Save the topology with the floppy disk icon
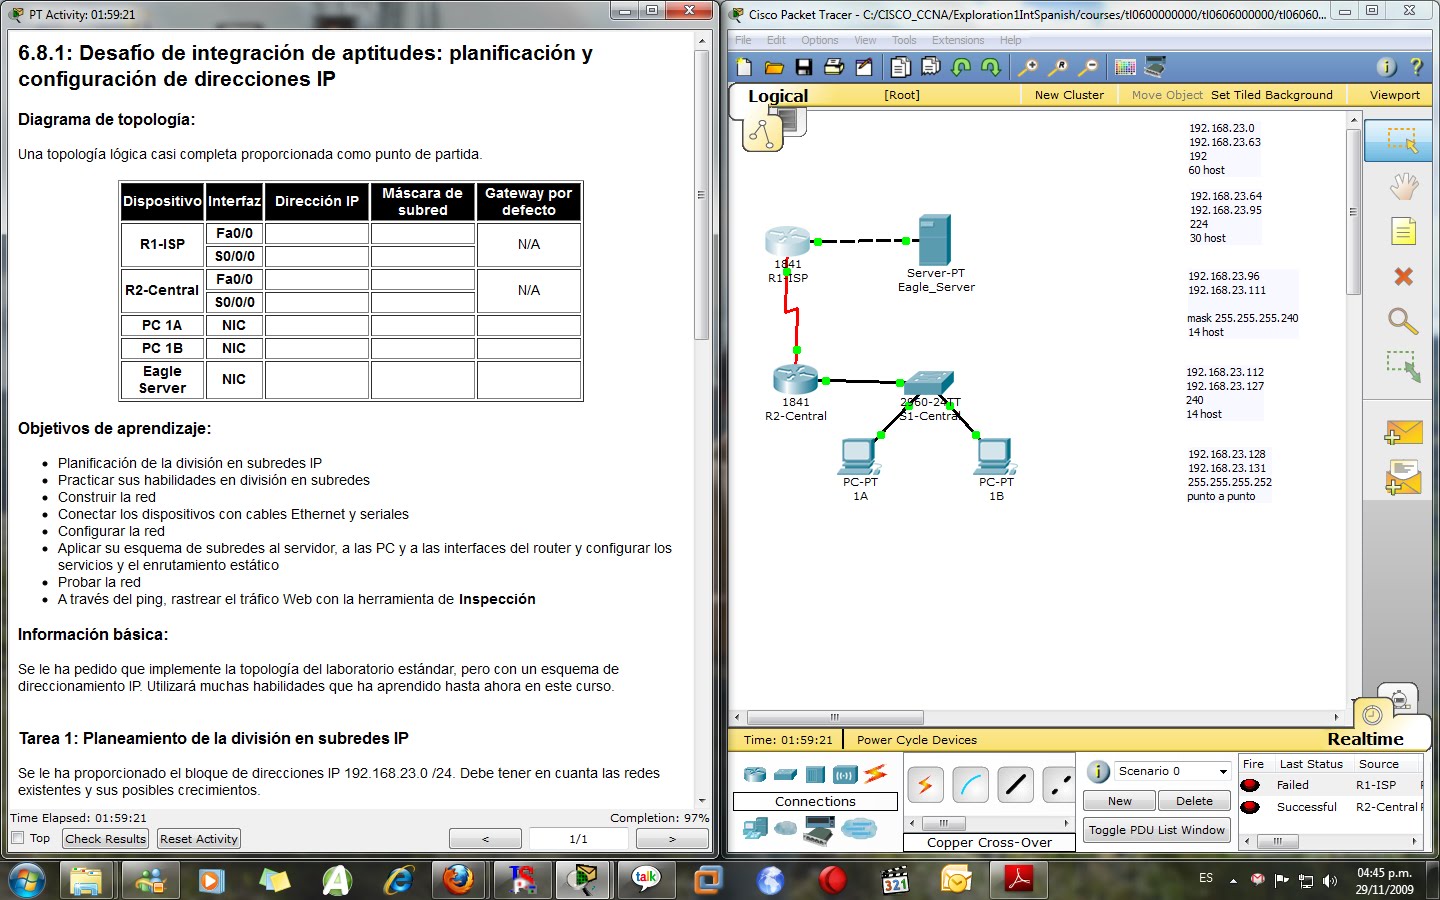The height and width of the screenshot is (900, 1440). pyautogui.click(x=803, y=67)
